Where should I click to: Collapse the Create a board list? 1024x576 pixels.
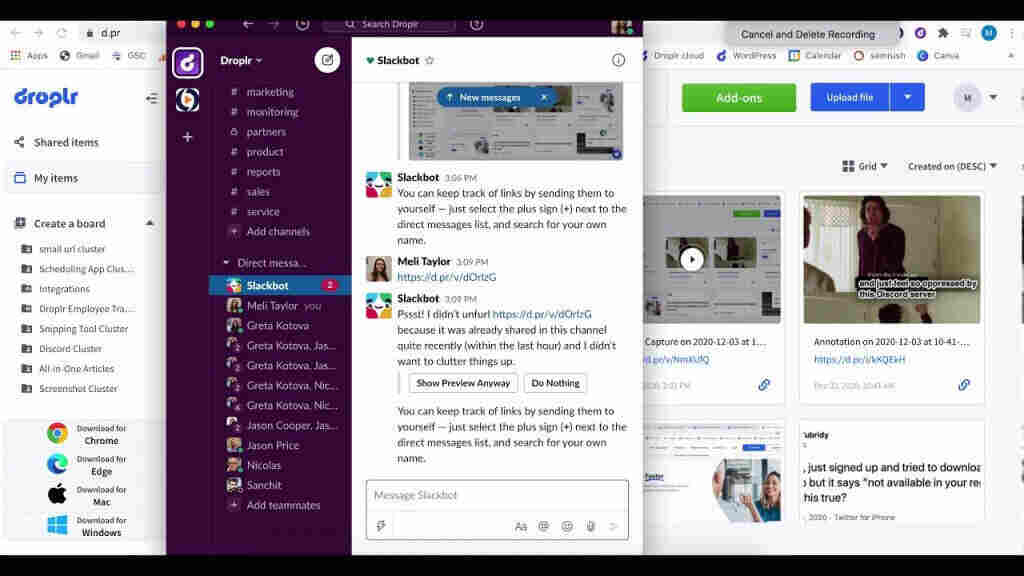(150, 223)
